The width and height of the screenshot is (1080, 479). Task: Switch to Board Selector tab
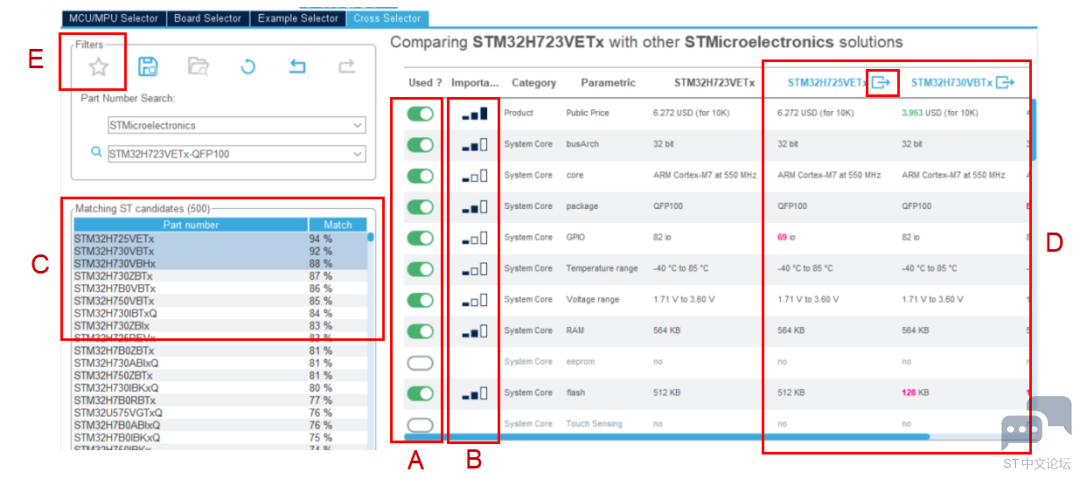coord(208,18)
